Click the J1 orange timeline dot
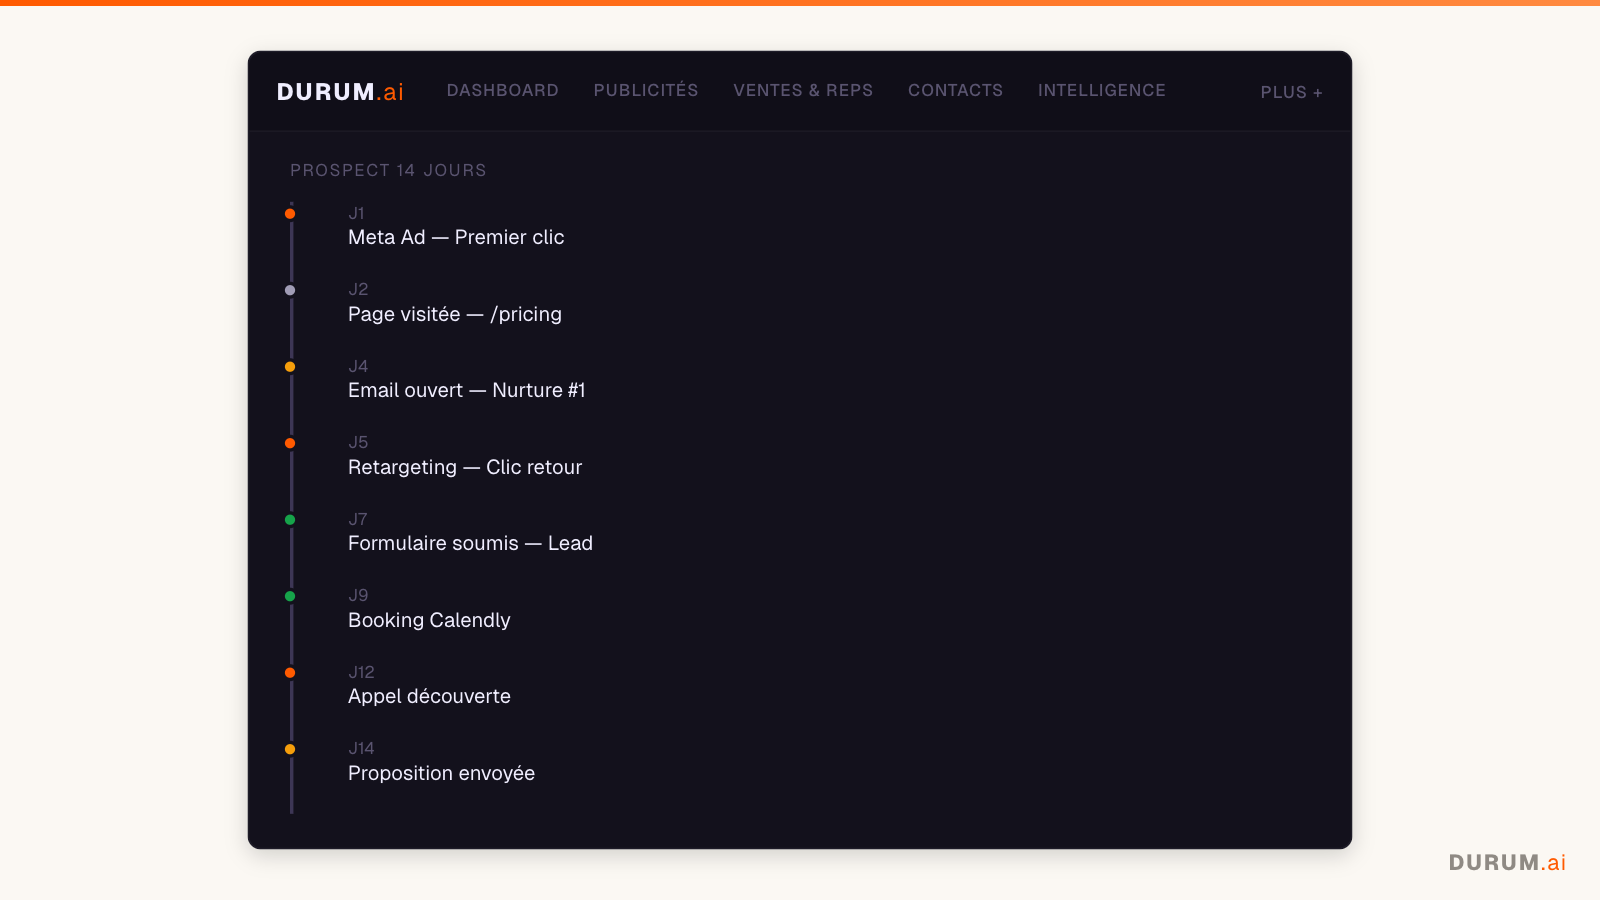Image resolution: width=1600 pixels, height=900 pixels. (290, 214)
